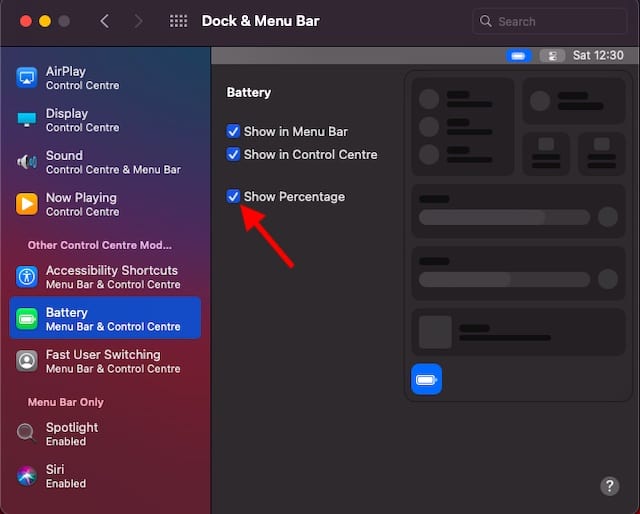Click the Search field

(x=550, y=21)
